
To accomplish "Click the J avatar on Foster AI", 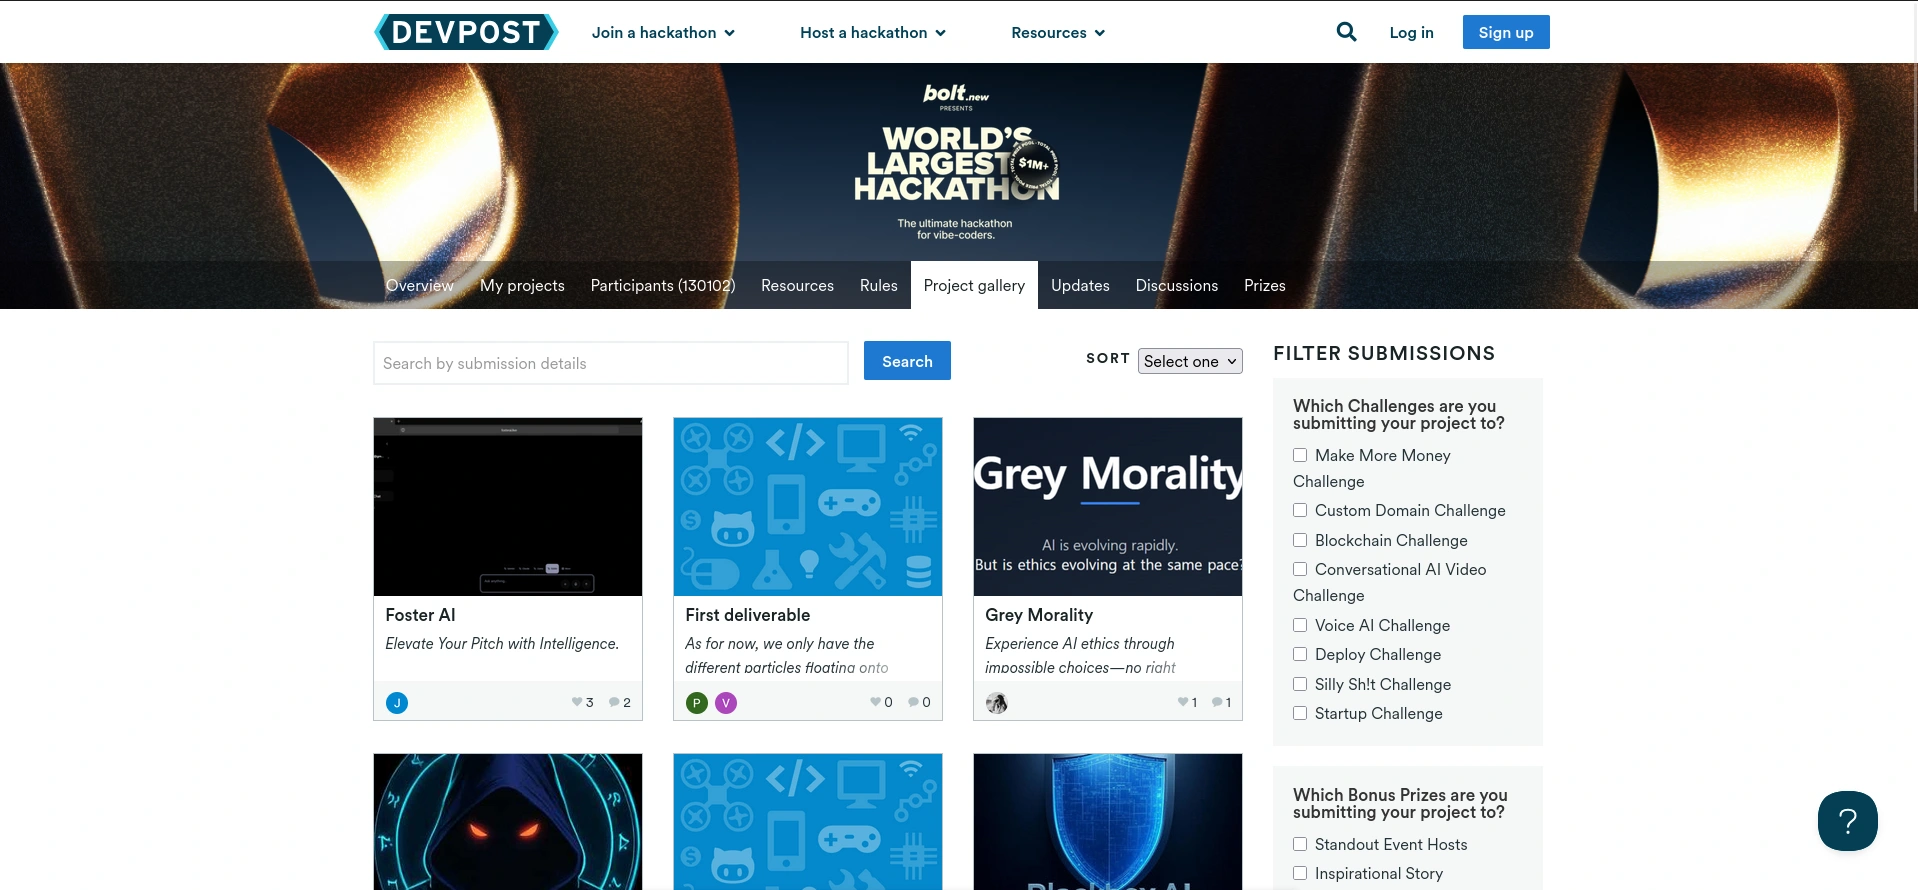I will [397, 703].
